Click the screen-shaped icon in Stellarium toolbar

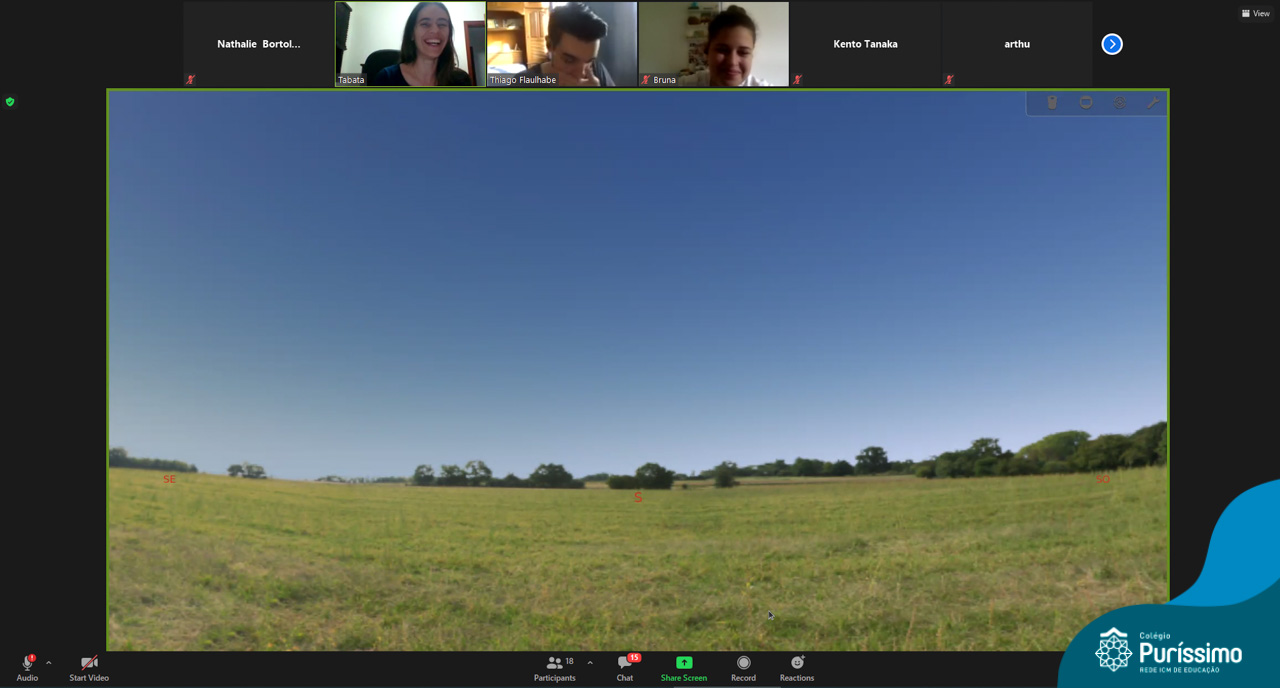point(1086,103)
